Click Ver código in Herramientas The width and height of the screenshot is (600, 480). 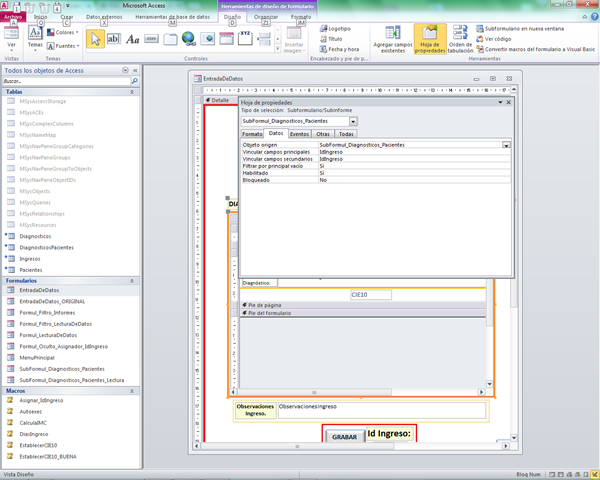click(x=498, y=39)
